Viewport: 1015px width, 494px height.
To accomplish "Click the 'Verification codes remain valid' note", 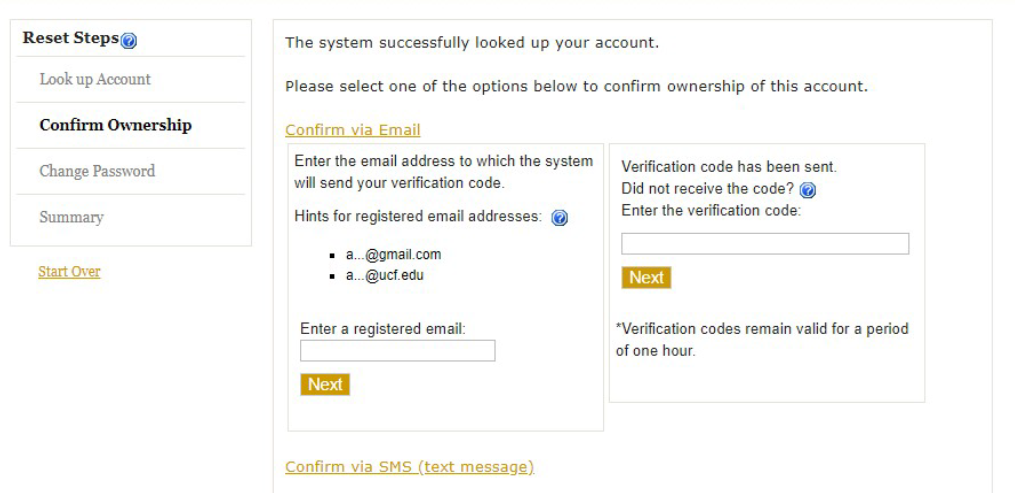I will click(762, 340).
